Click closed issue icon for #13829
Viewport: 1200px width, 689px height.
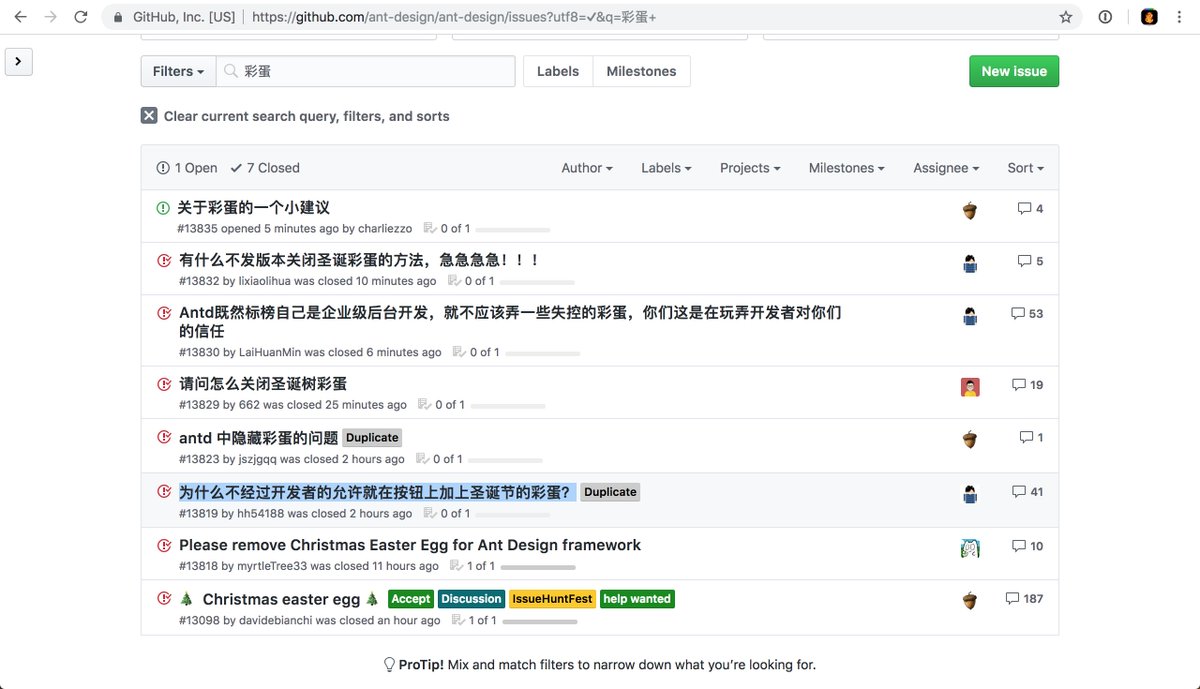click(164, 384)
